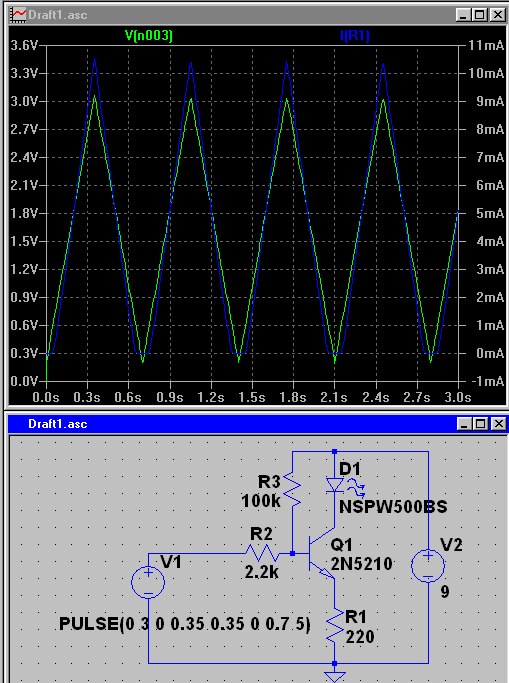Image resolution: width=509 pixels, height=683 pixels.
Task: Click the R2 resistor symbol
Action: pos(262,554)
